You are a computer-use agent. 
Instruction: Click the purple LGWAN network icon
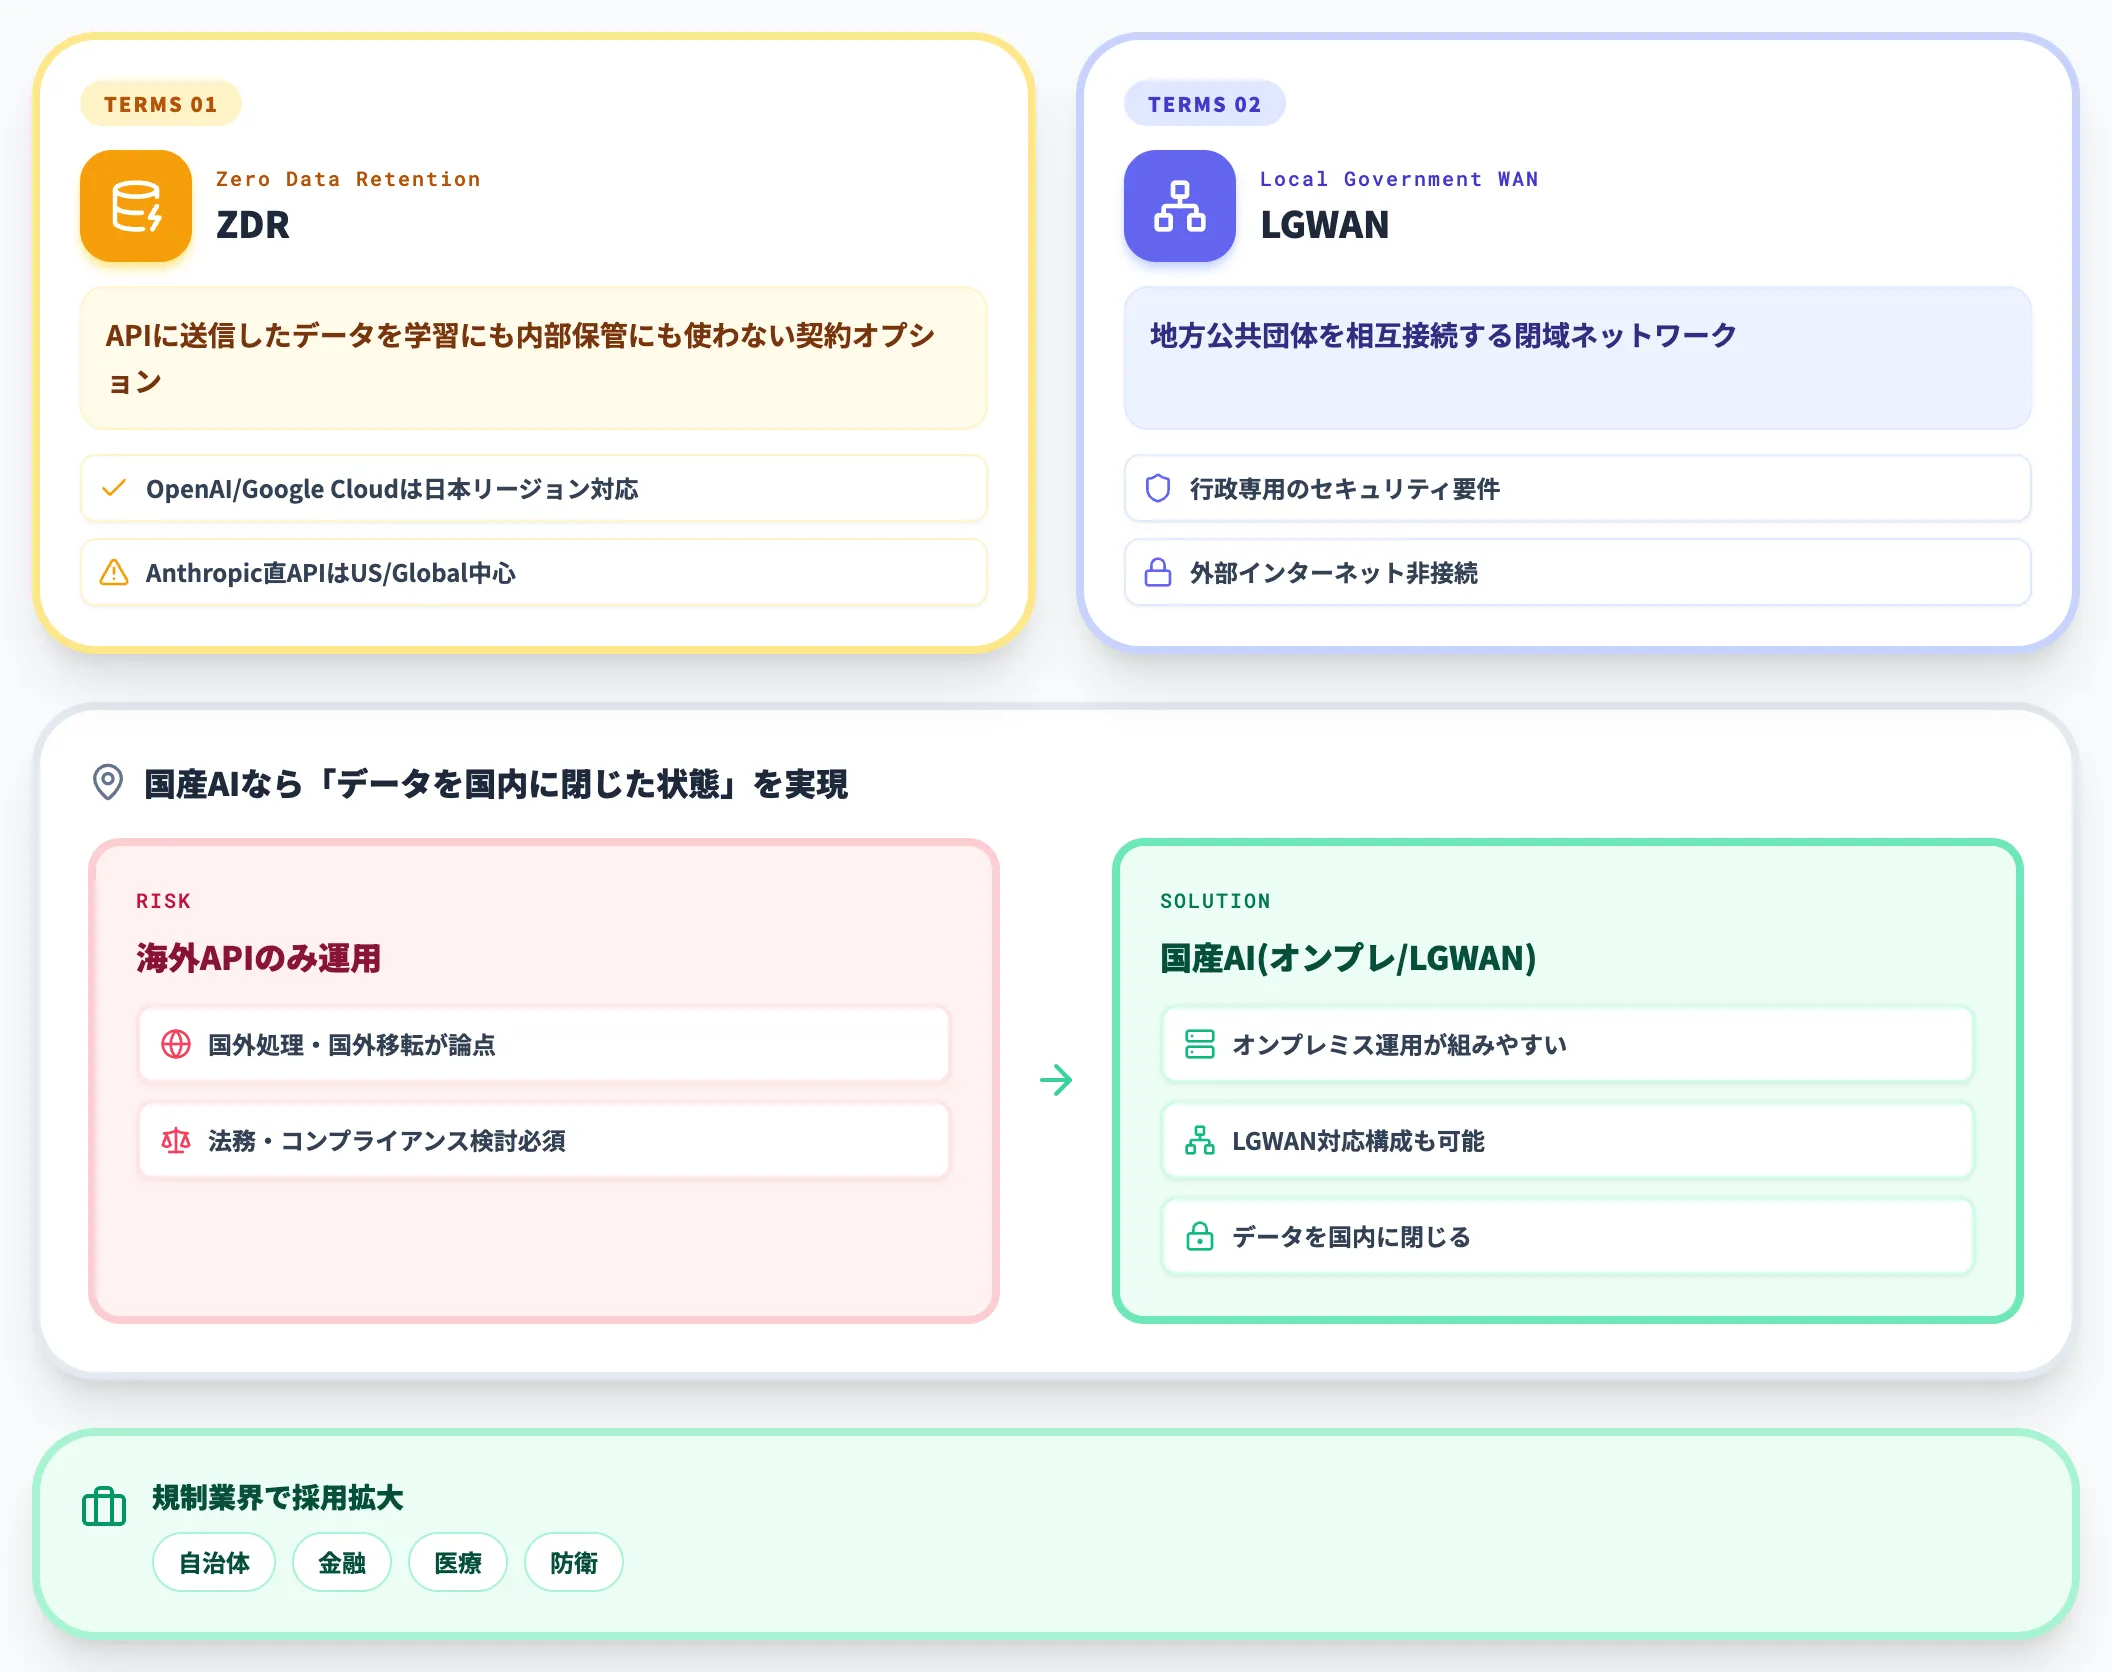[1180, 206]
